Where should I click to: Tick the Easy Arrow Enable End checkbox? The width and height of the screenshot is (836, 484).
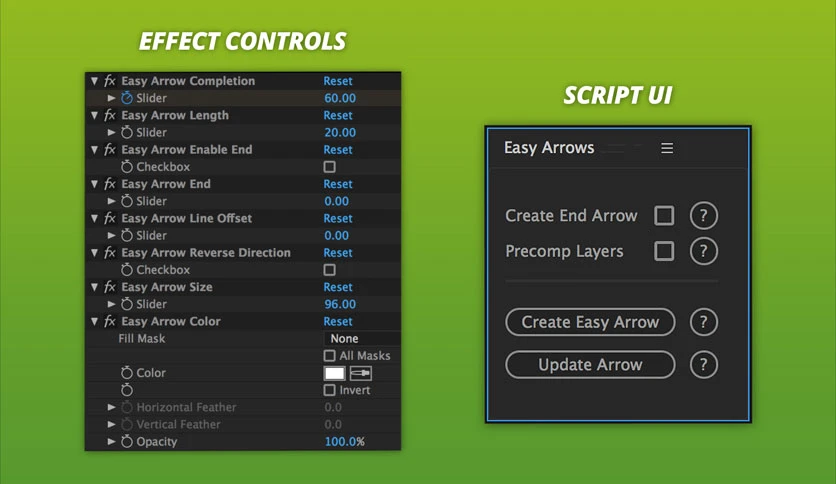tap(329, 167)
